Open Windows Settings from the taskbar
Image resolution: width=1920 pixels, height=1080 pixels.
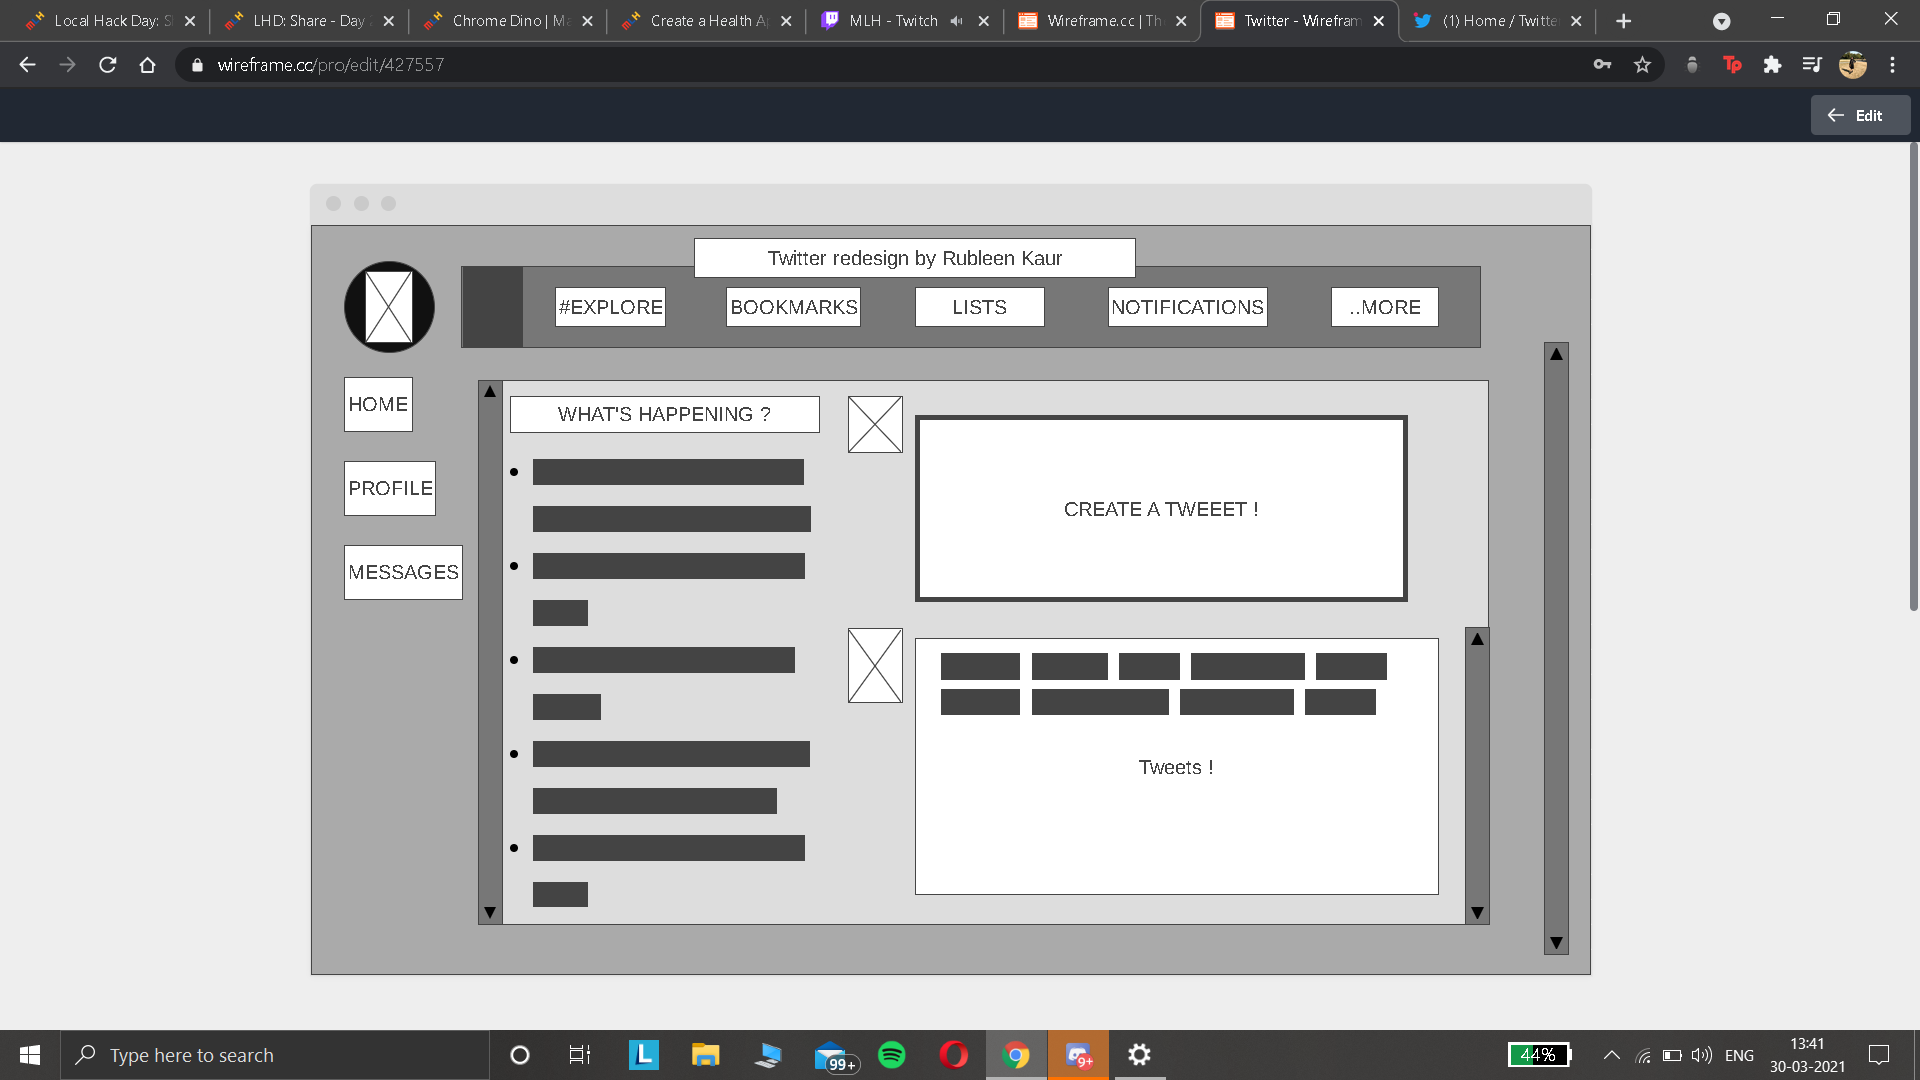coord(1139,1055)
